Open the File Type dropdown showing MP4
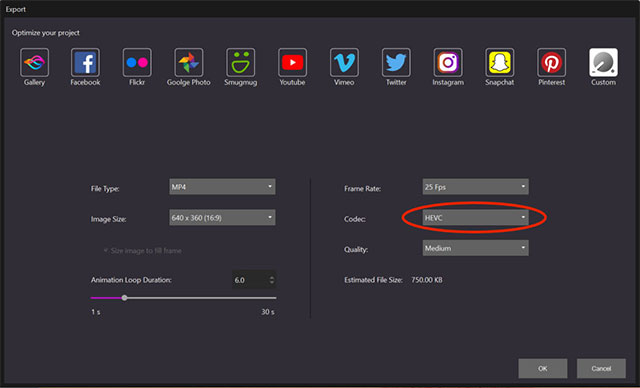Viewport: 640px width, 388px height. pos(222,187)
